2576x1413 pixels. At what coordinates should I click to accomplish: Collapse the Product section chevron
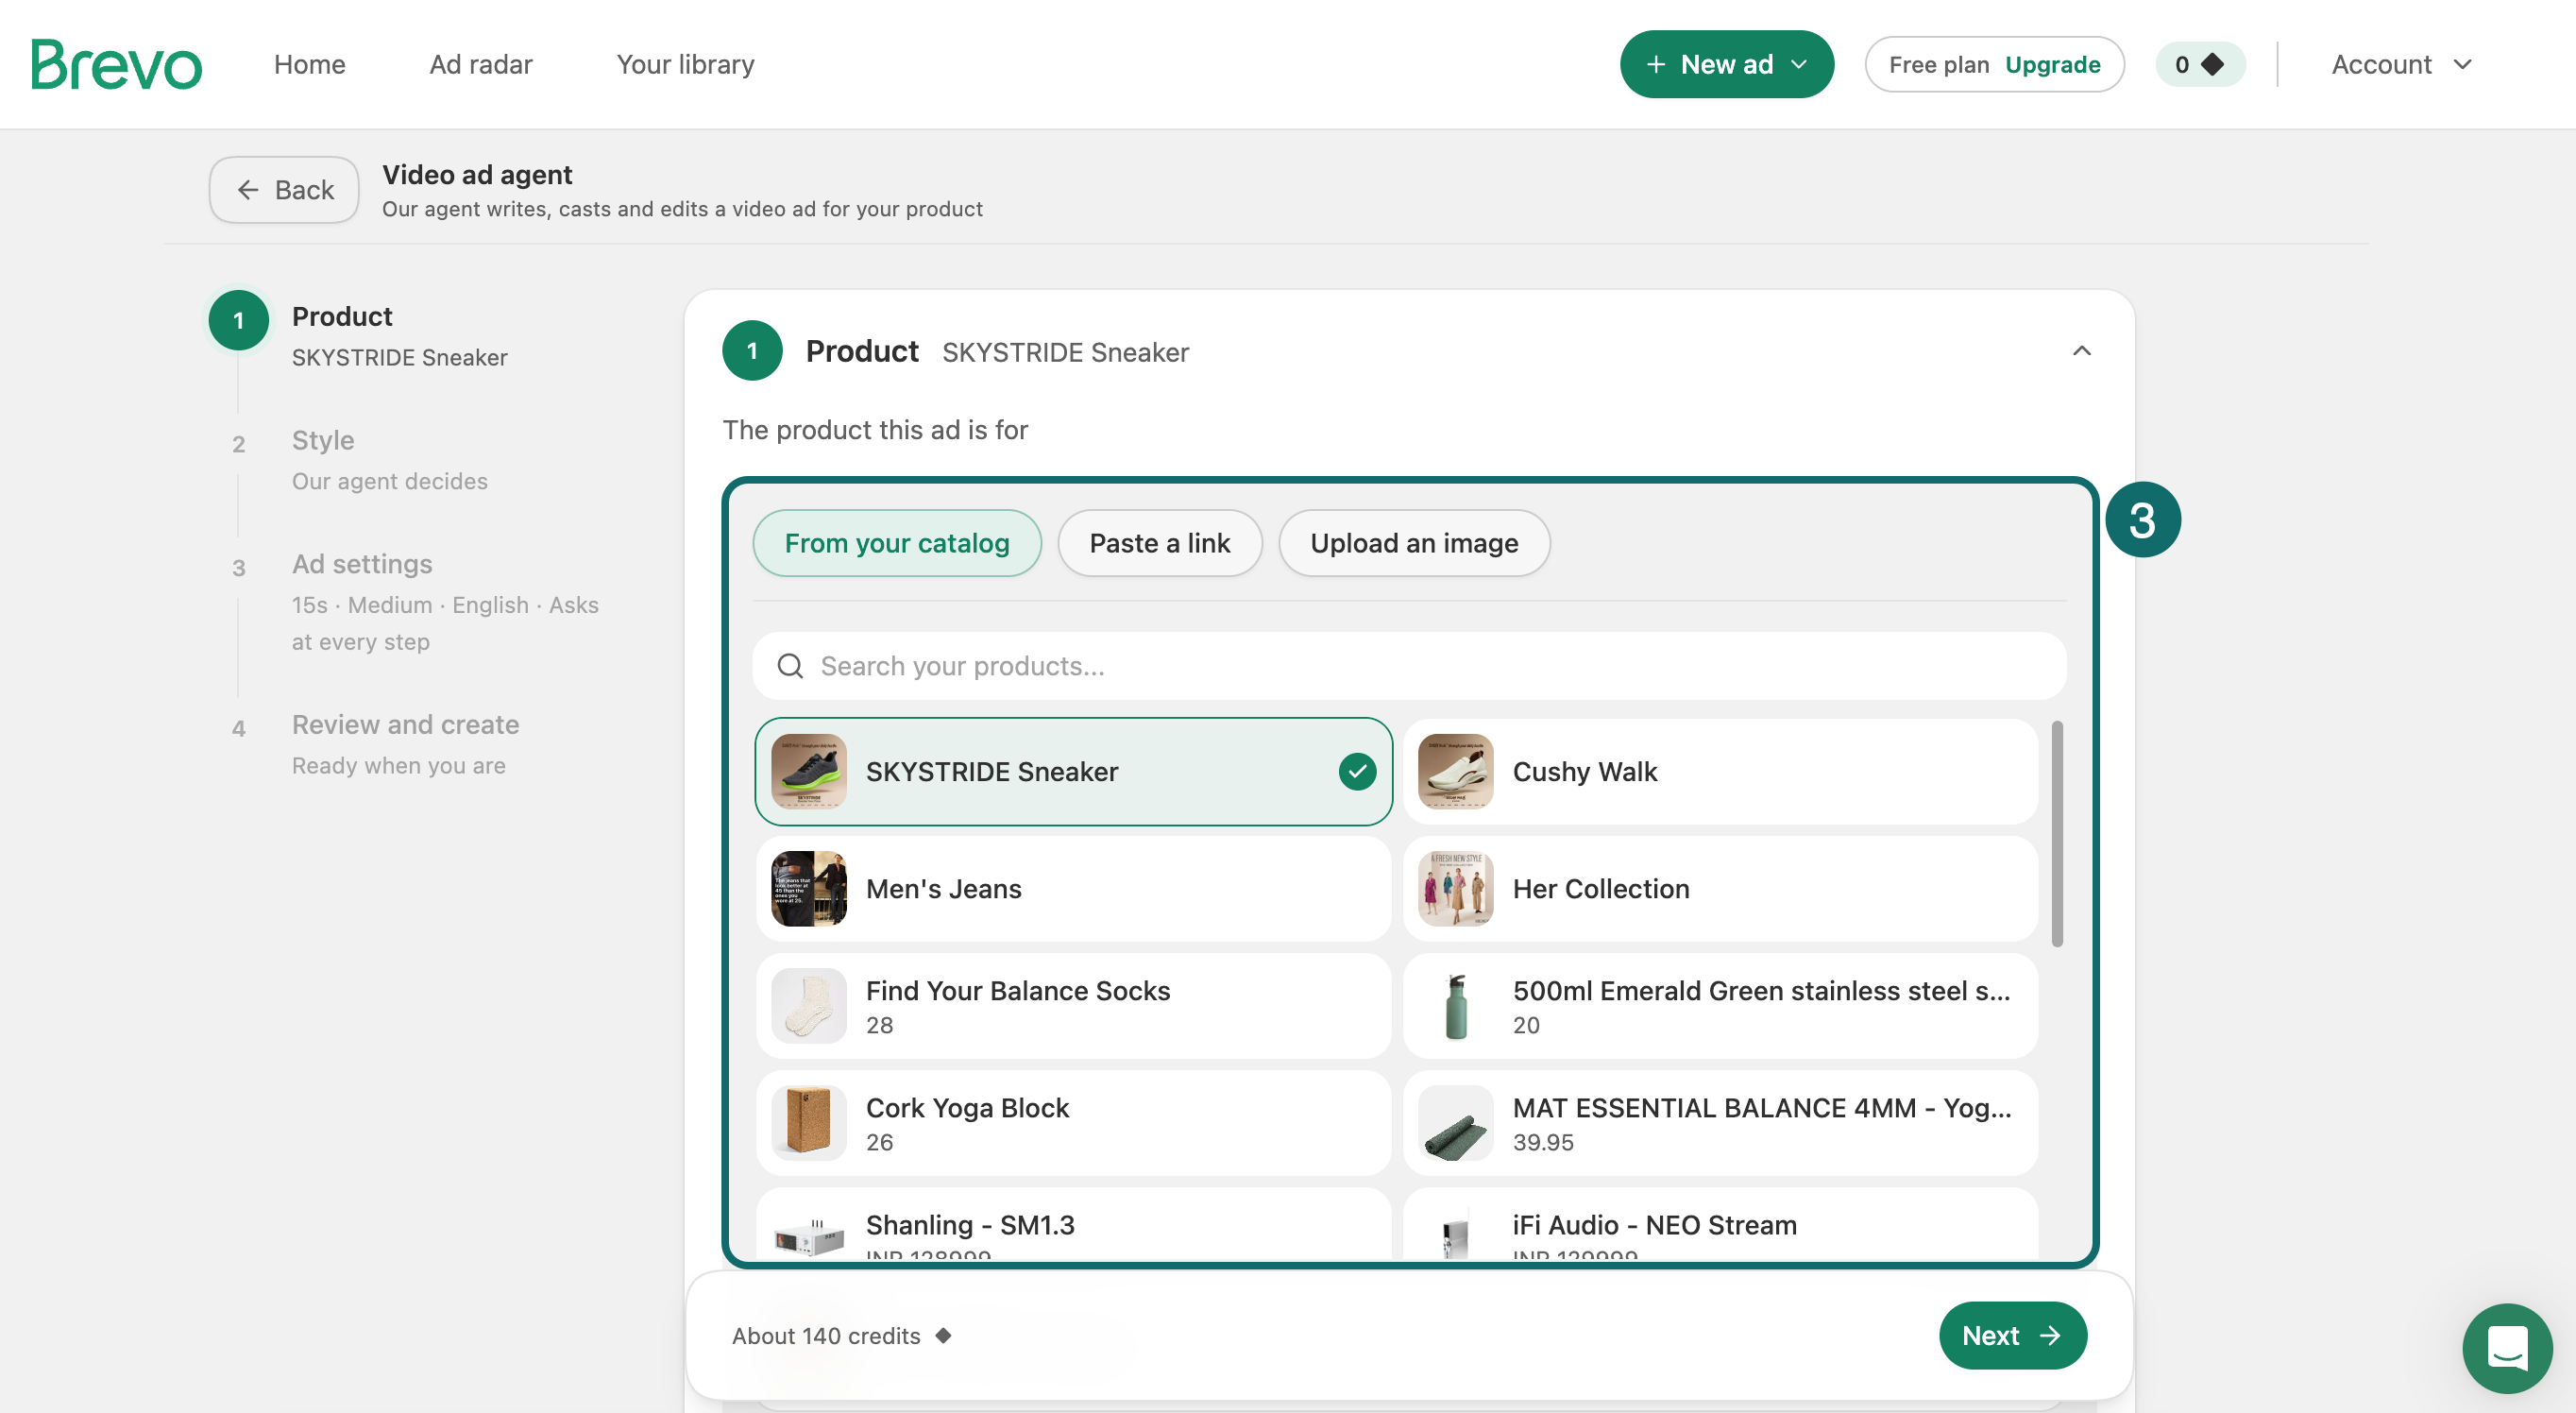click(x=2081, y=351)
